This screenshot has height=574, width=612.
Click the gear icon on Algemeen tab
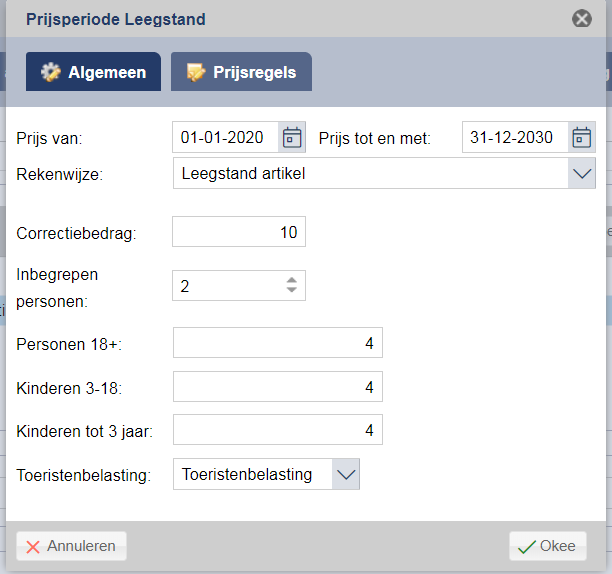click(x=51, y=72)
